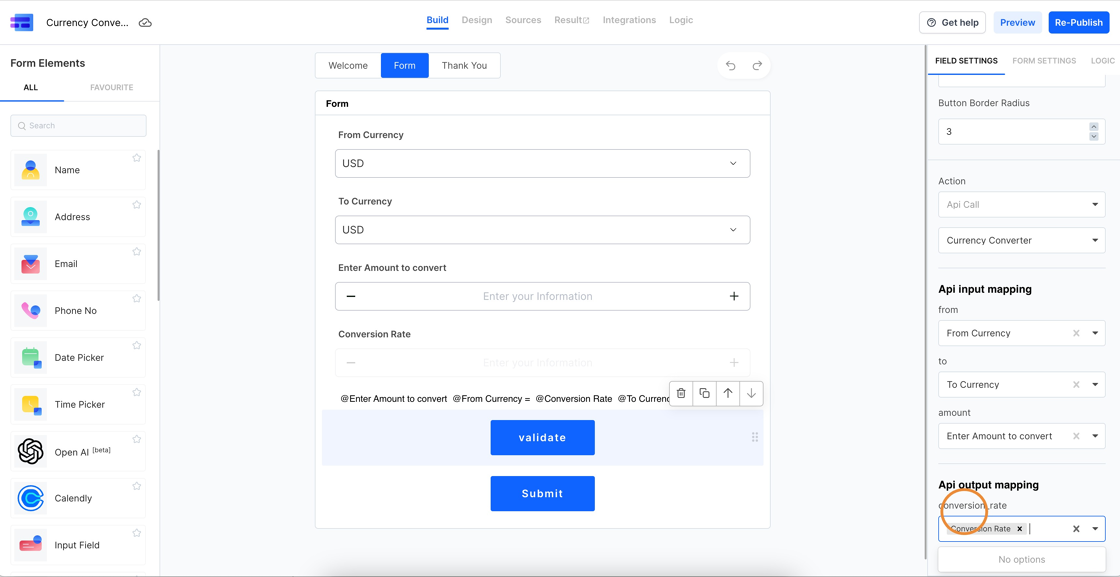Click the undo arrow icon

(x=730, y=65)
